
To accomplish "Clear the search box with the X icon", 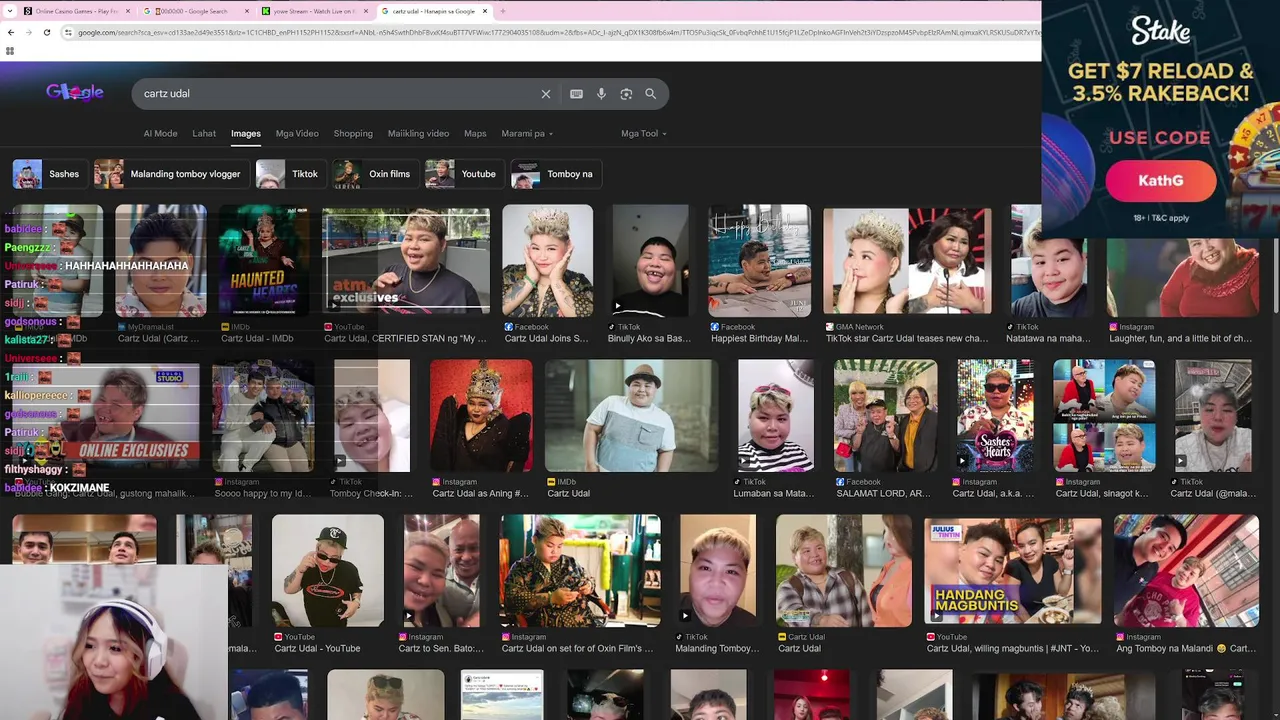I will pyautogui.click(x=546, y=94).
